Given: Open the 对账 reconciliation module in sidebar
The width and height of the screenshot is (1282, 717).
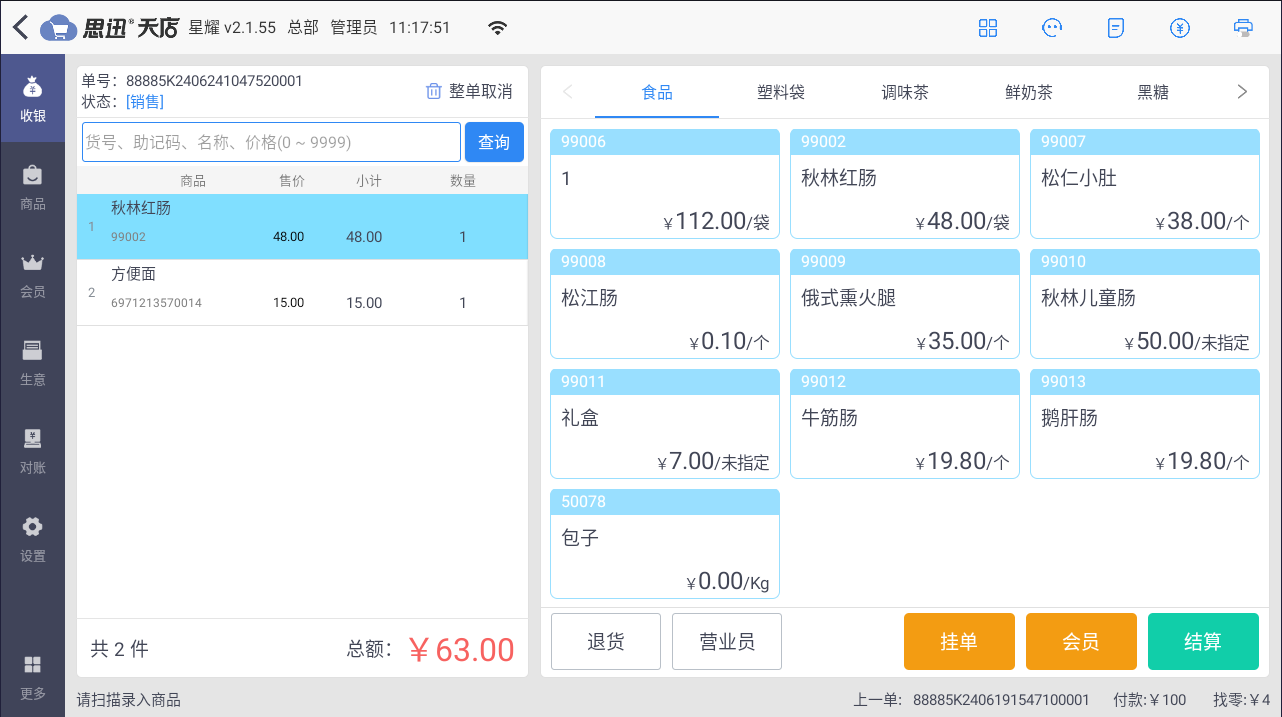Looking at the screenshot, I should 33,452.
